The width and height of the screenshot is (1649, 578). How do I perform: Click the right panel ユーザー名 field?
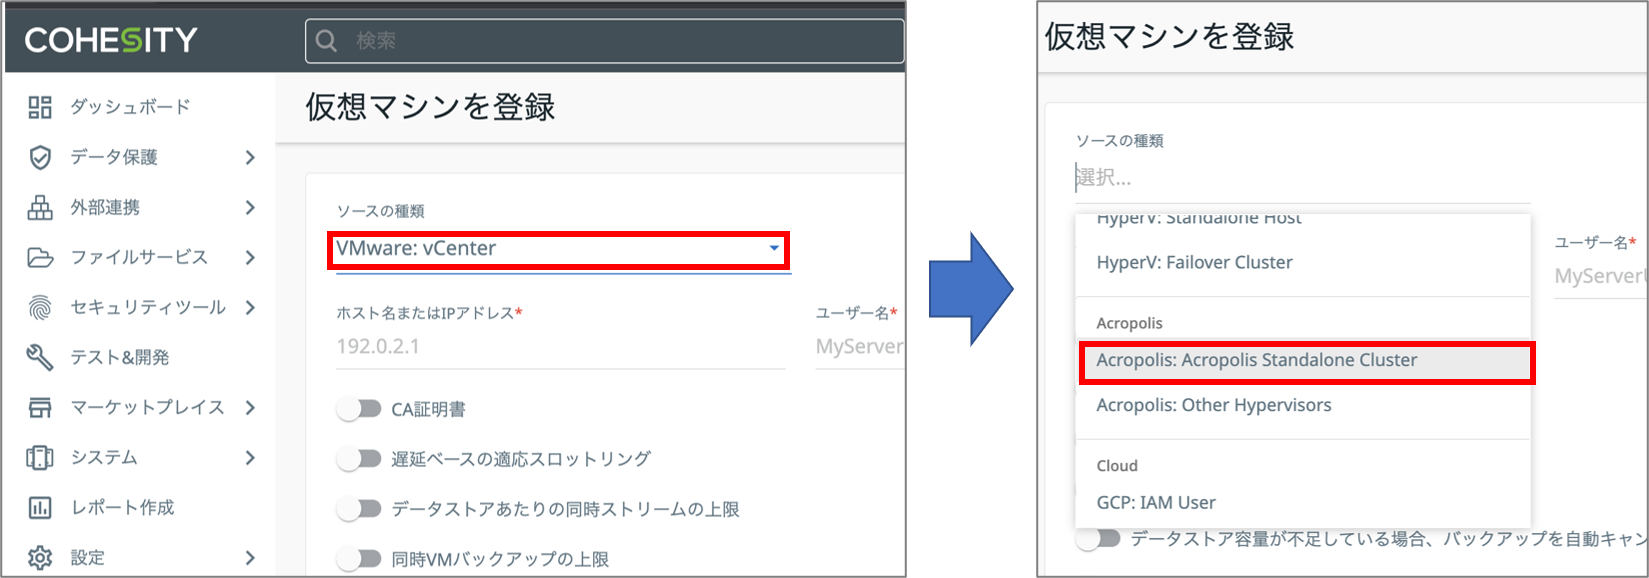pyautogui.click(x=1600, y=276)
